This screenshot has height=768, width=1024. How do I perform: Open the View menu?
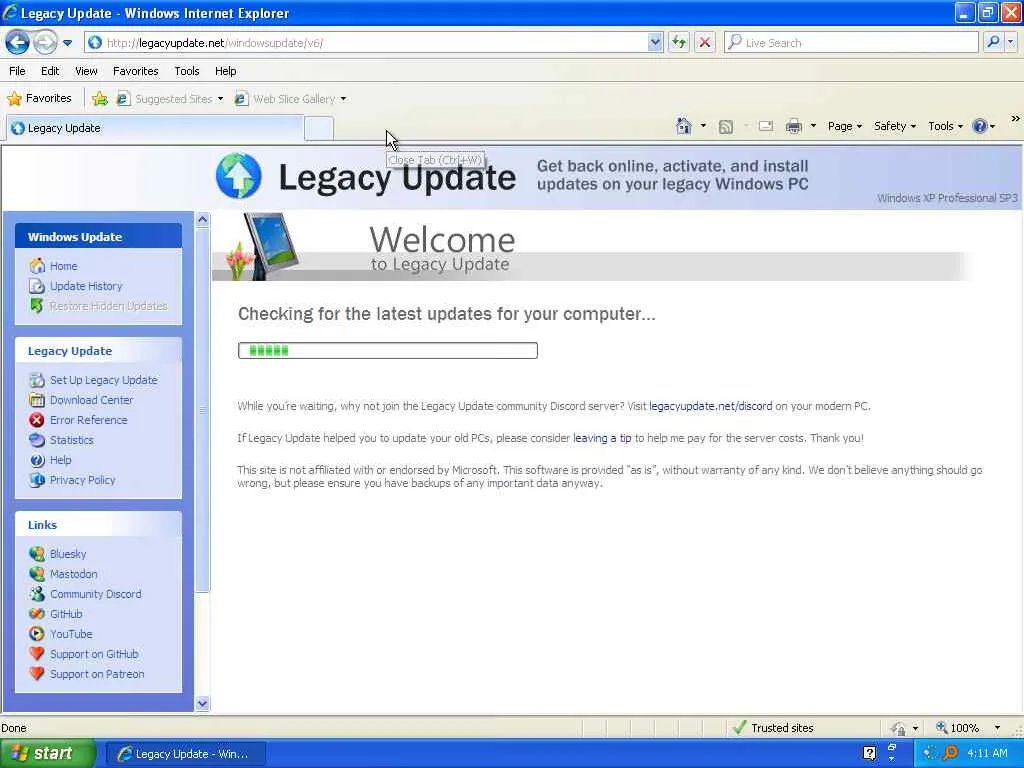(x=86, y=71)
